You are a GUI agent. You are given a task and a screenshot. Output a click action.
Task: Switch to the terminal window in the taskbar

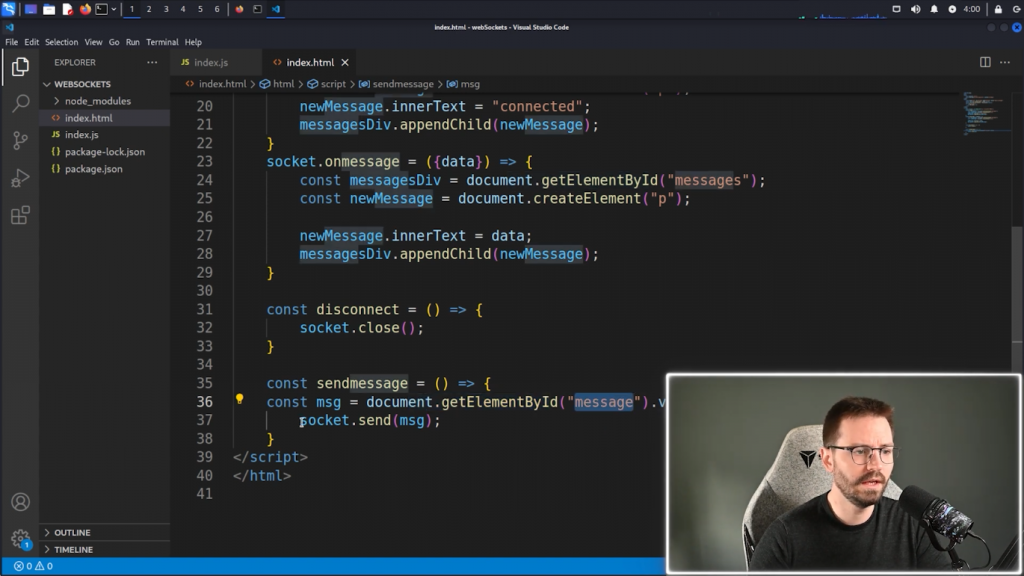(x=257, y=9)
